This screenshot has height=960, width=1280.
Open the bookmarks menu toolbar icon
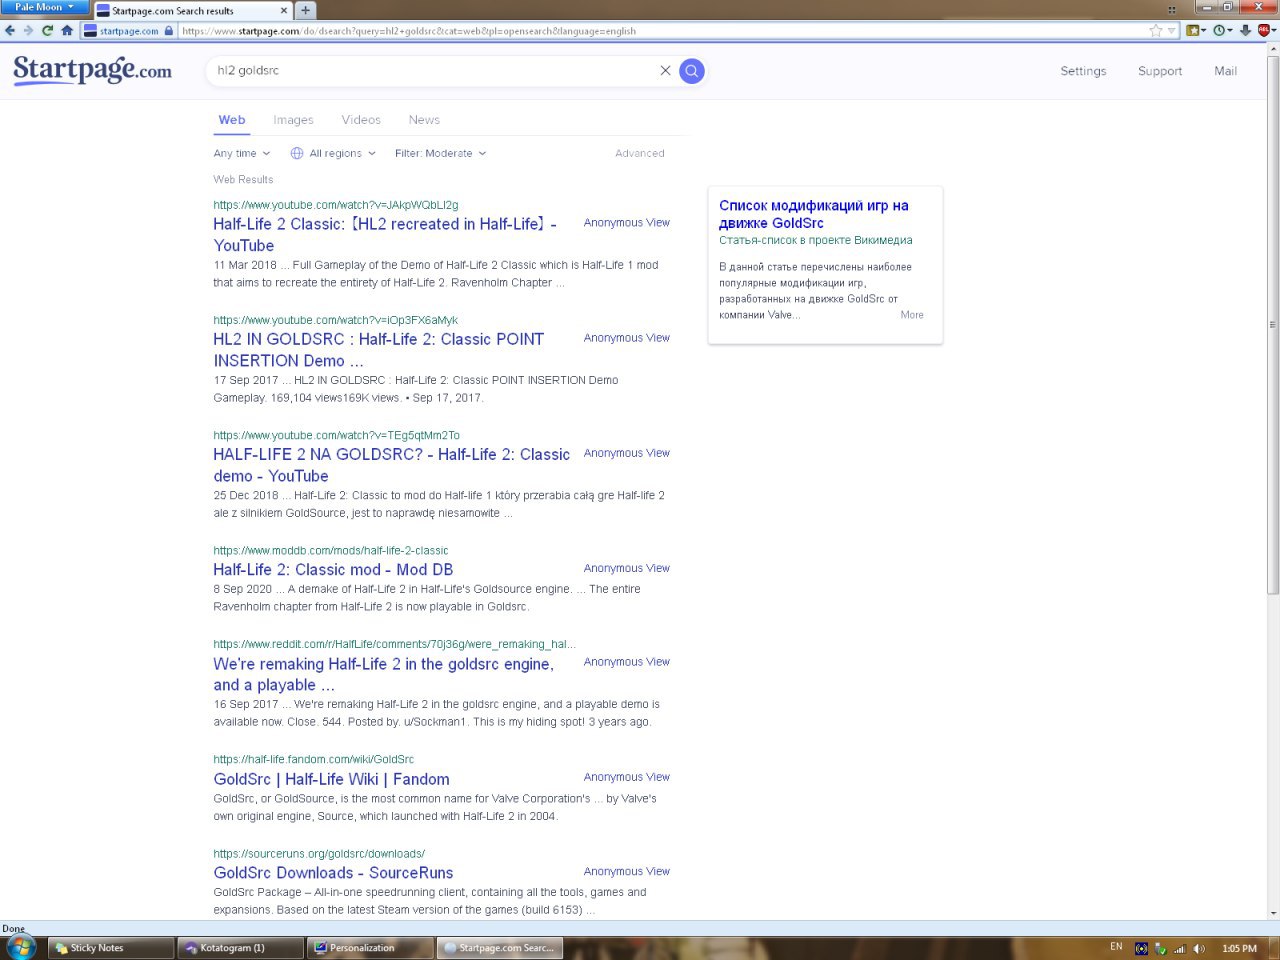coord(1192,30)
